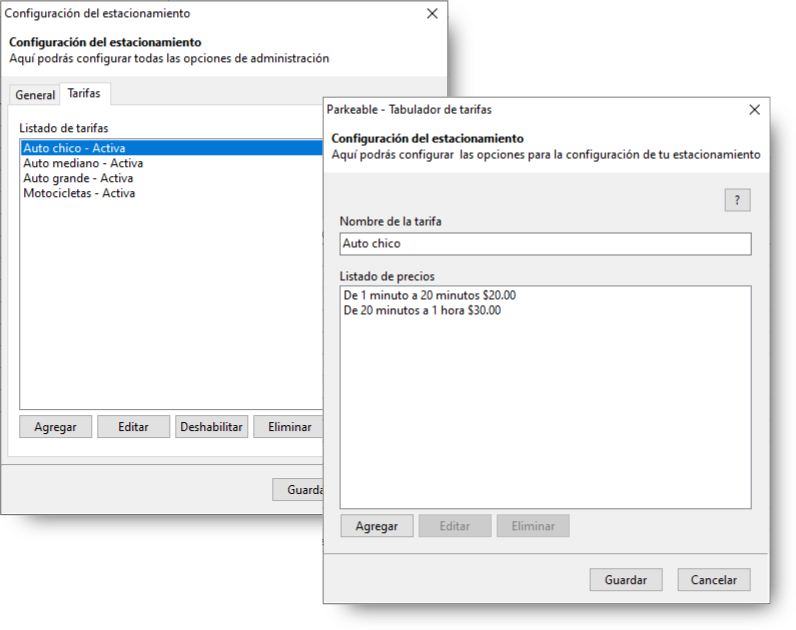Screen dimensions: 796x630
Task: Save the tariff with Guardar in Tabulador dialog
Action: (x=626, y=580)
